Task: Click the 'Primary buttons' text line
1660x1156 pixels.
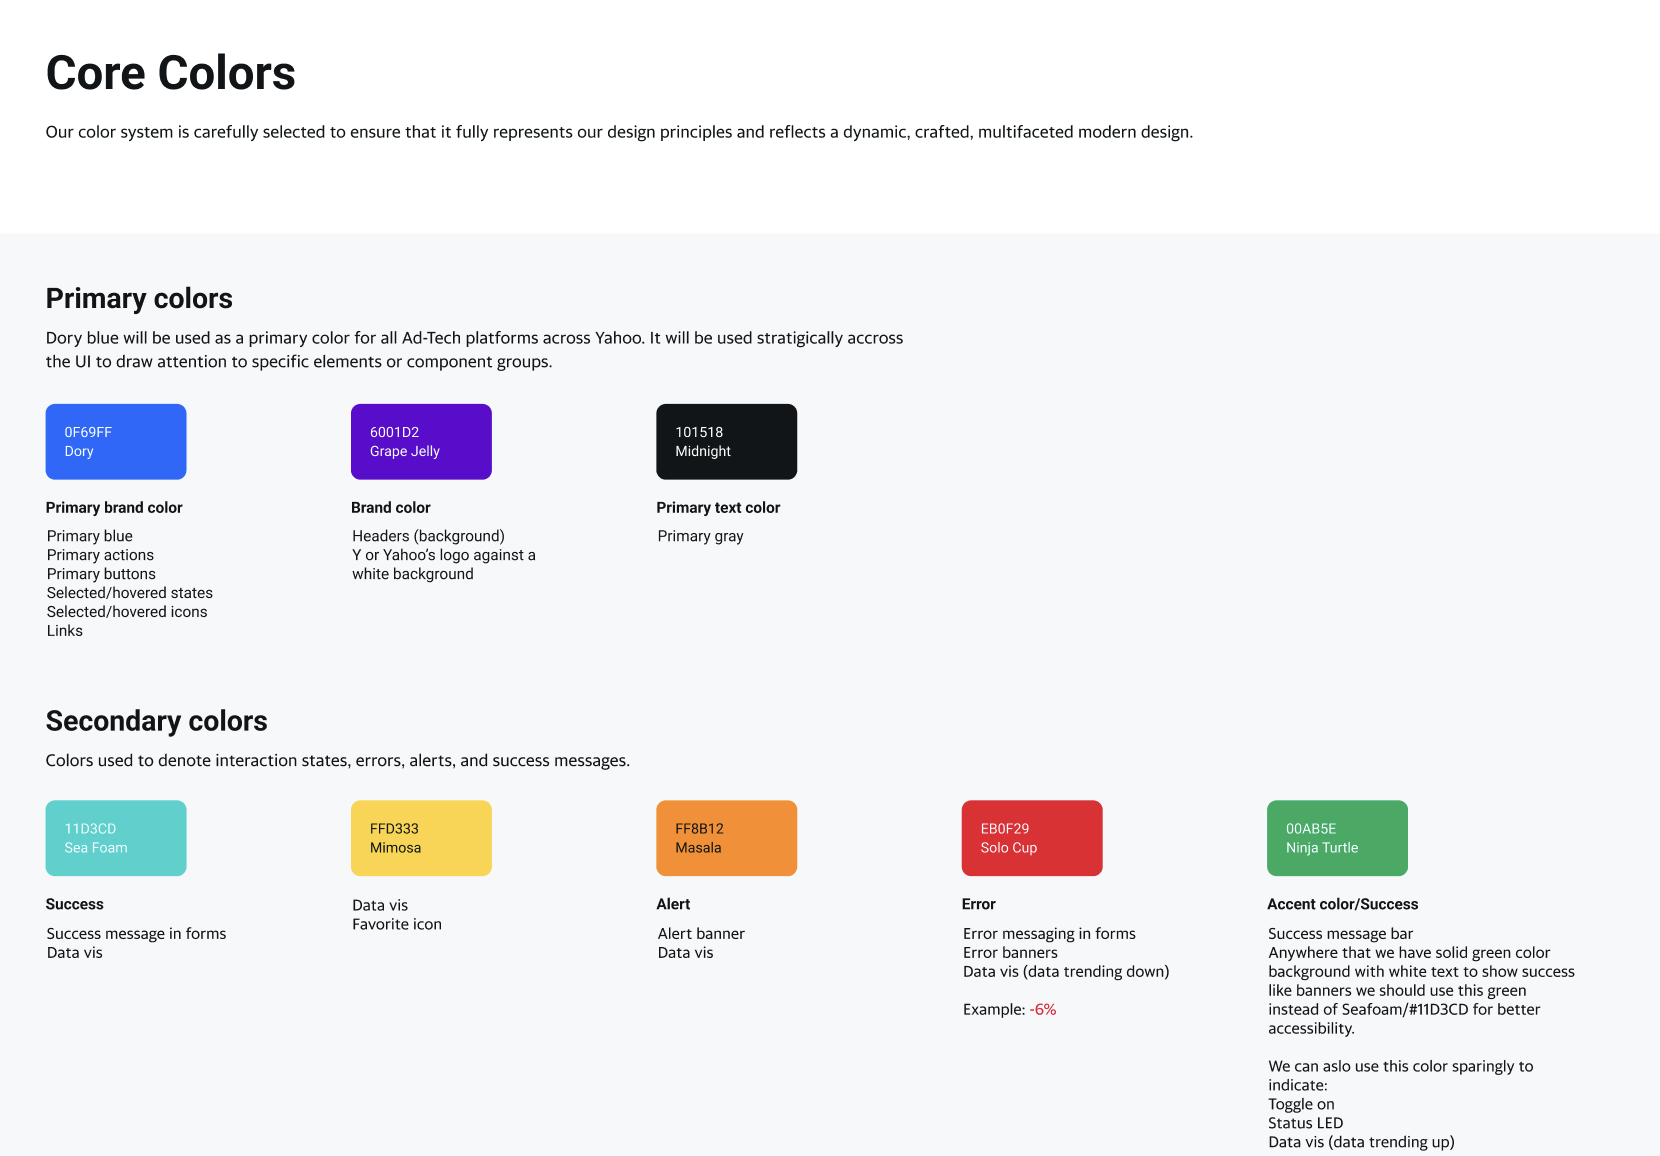Action: click(x=101, y=574)
